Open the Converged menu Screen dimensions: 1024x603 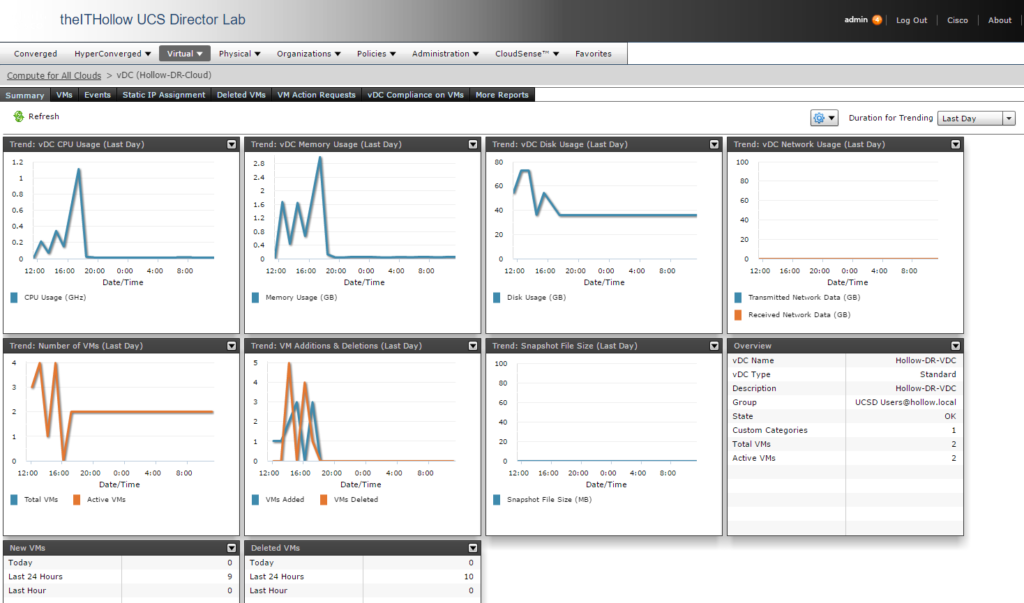pyautogui.click(x=35, y=54)
